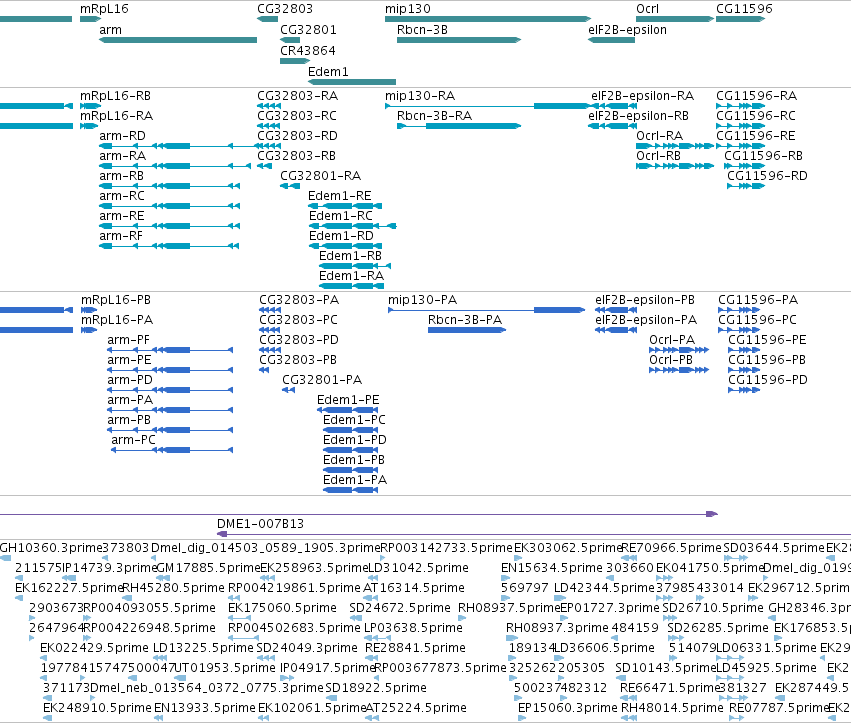This screenshot has width=851, height=723.
Task: Click the arm-RB transcript
Action: pos(169,186)
